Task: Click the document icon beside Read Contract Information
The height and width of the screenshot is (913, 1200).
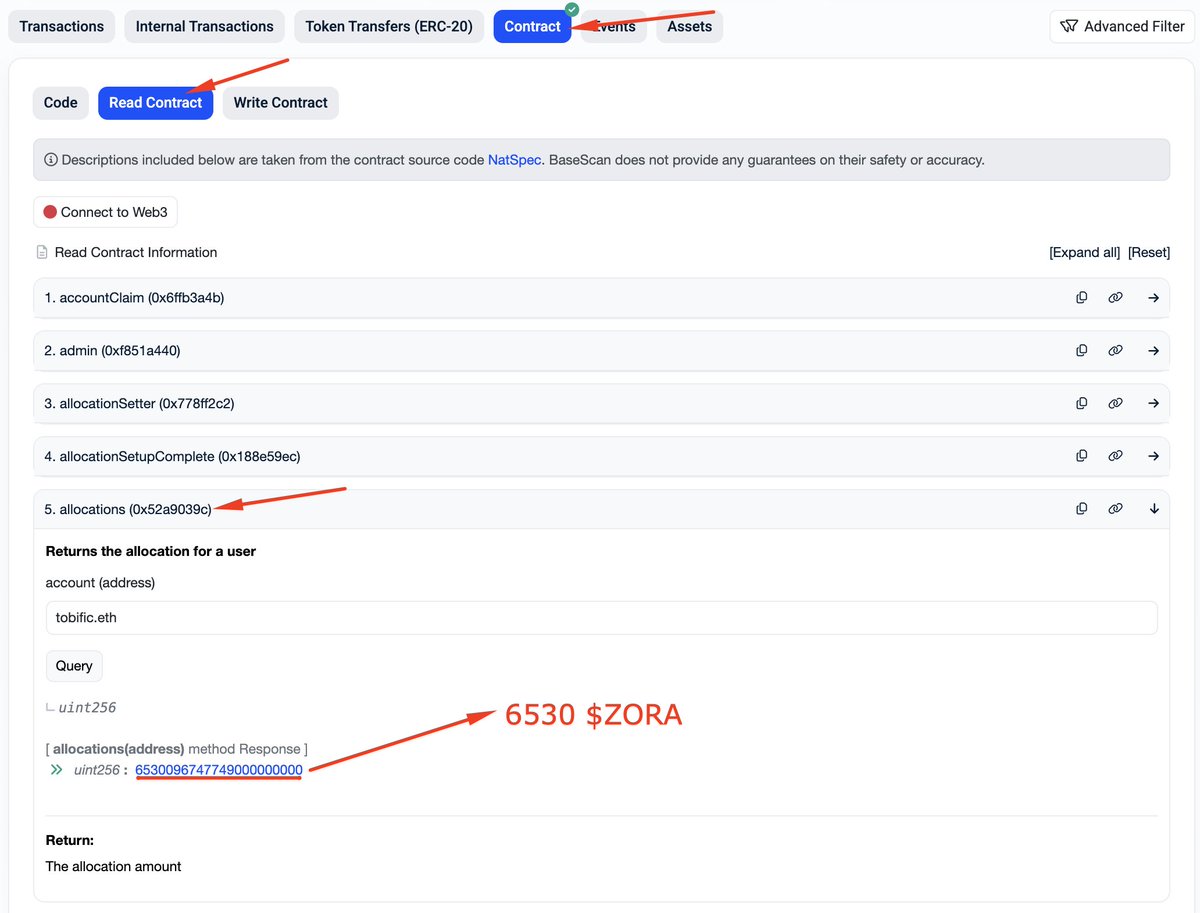Action: pyautogui.click(x=42, y=253)
